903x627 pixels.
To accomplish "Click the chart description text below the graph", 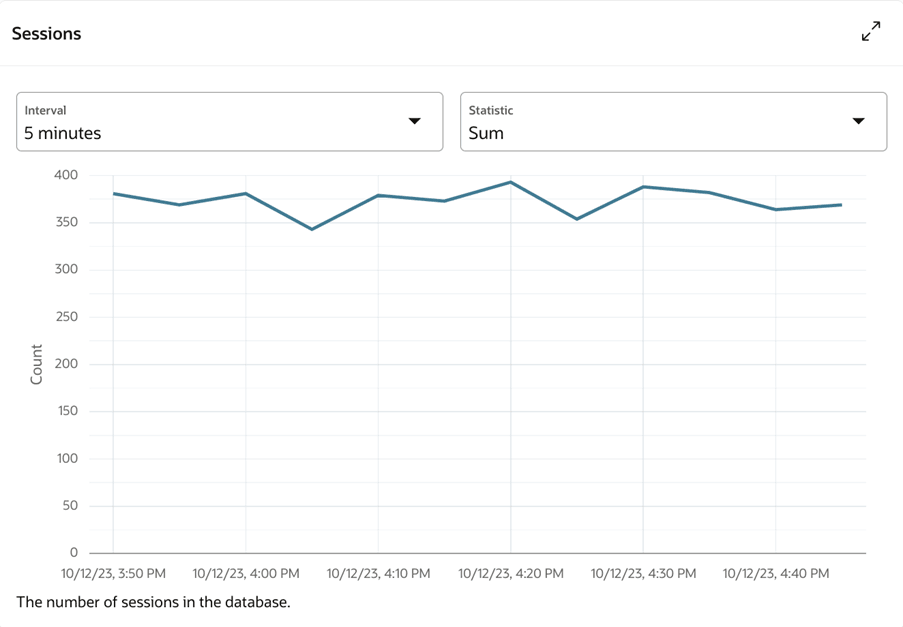I will click(x=153, y=602).
